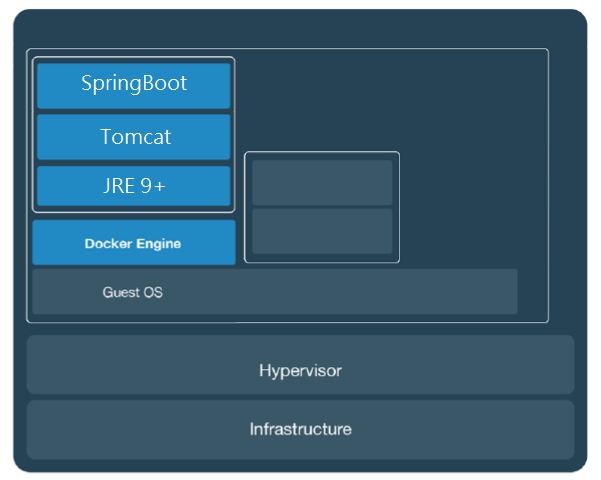Screen dimensions: 601x480
Task: Click the Tomcat layer block
Action: click(x=134, y=137)
